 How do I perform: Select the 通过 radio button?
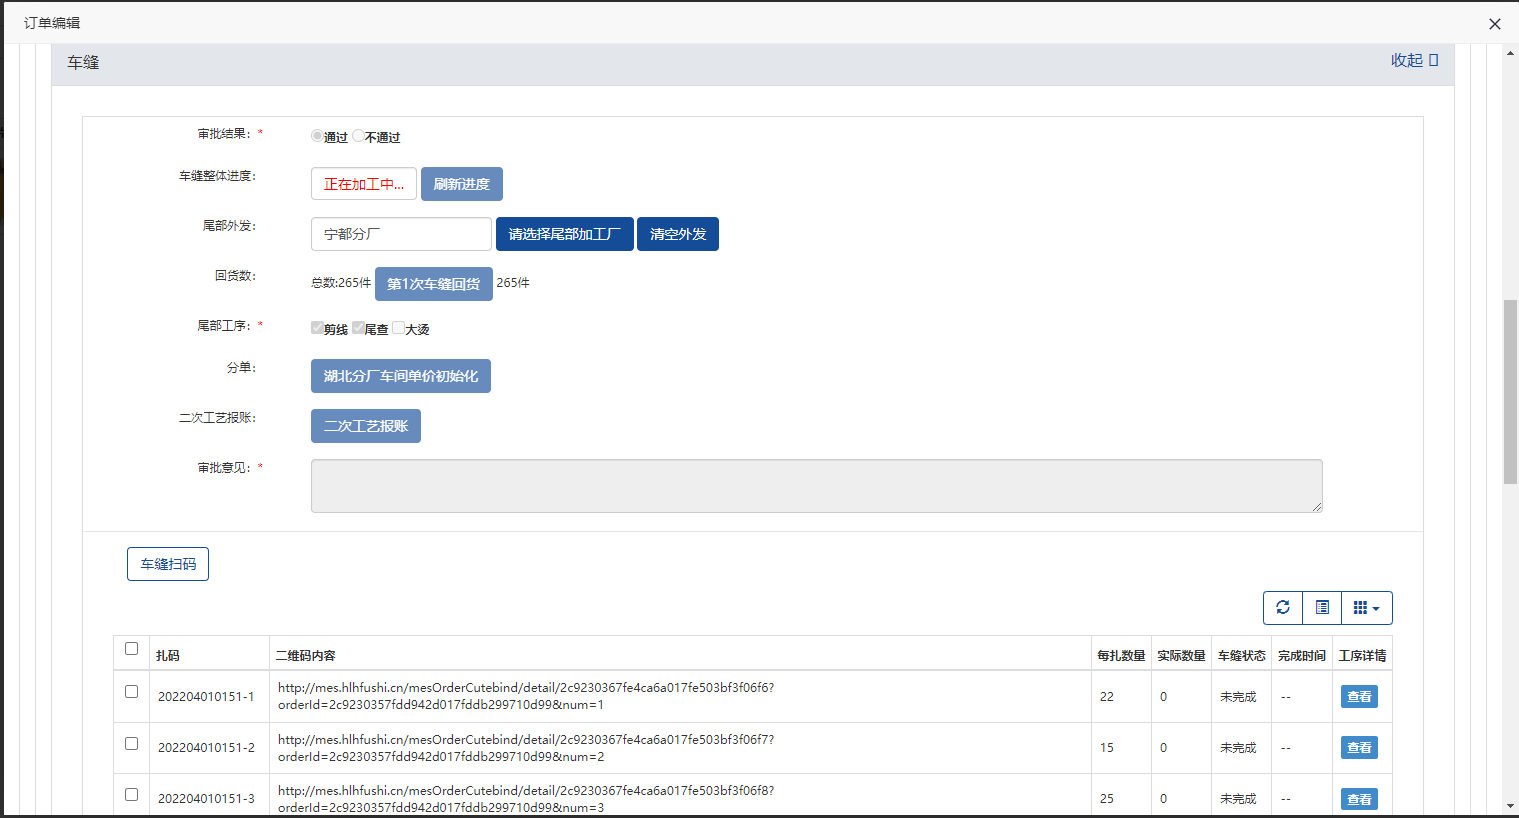tap(317, 136)
